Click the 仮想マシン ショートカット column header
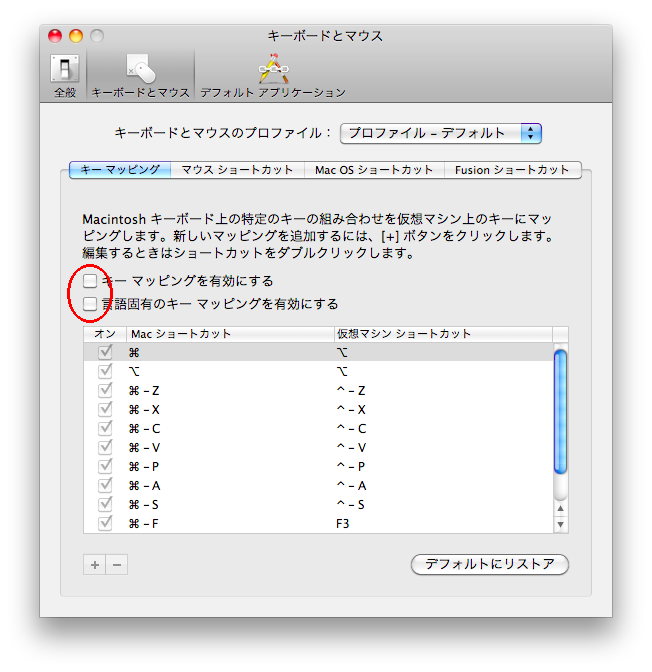 tap(443, 334)
